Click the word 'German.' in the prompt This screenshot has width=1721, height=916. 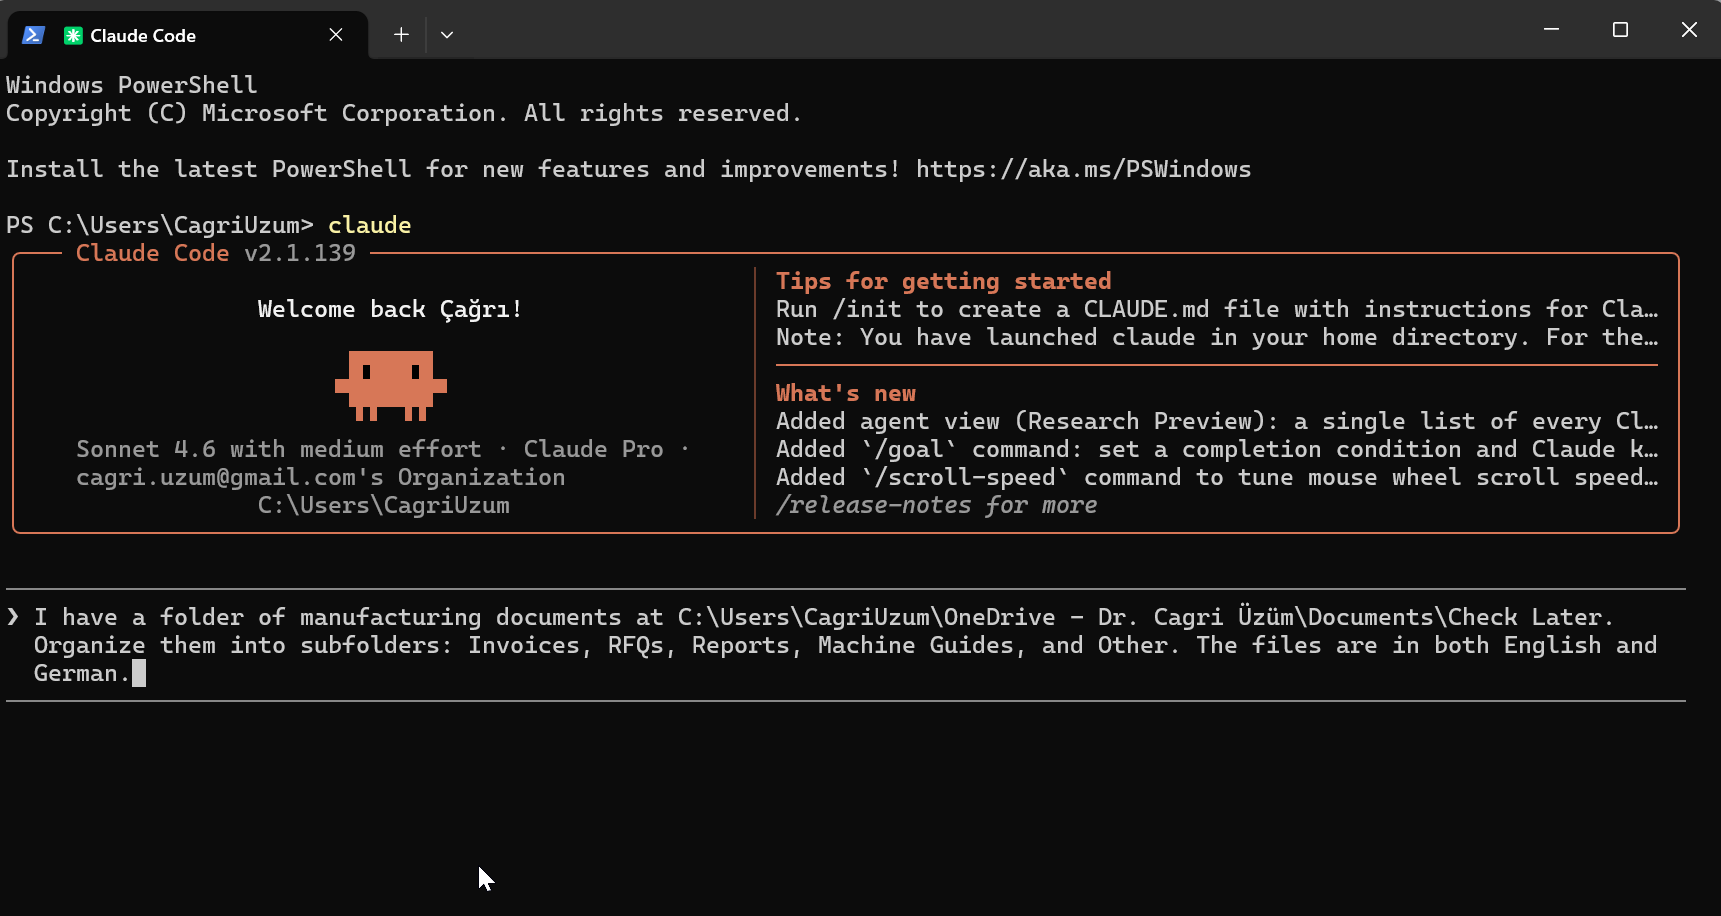click(82, 673)
